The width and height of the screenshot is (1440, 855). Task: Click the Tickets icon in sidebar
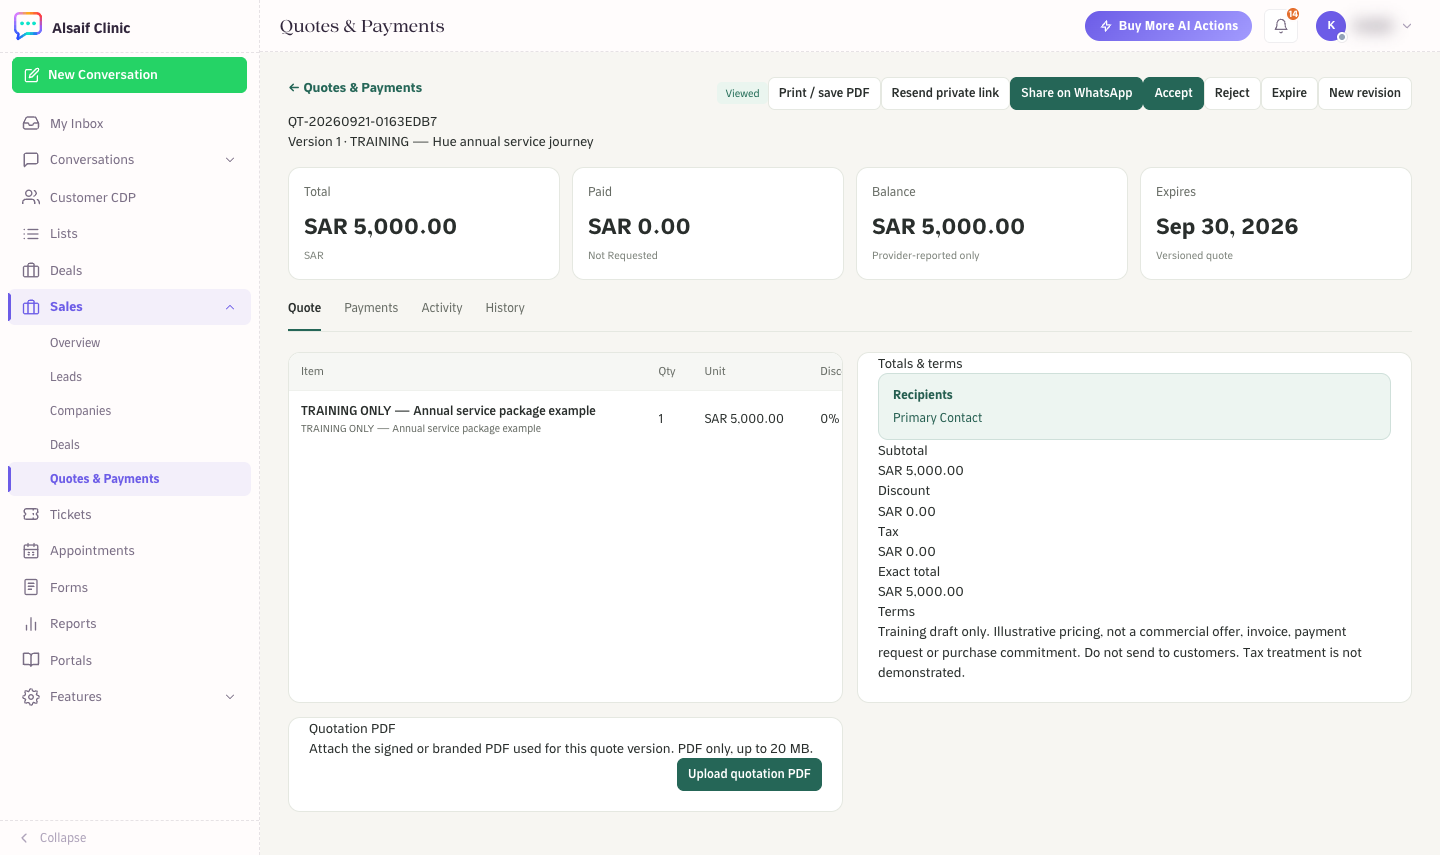click(x=31, y=514)
